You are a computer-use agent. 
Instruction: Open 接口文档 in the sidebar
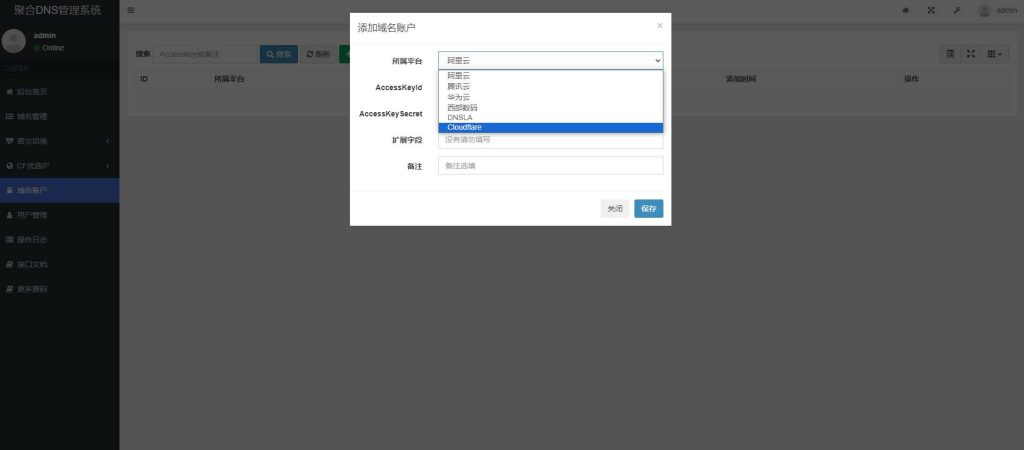click(x=59, y=265)
